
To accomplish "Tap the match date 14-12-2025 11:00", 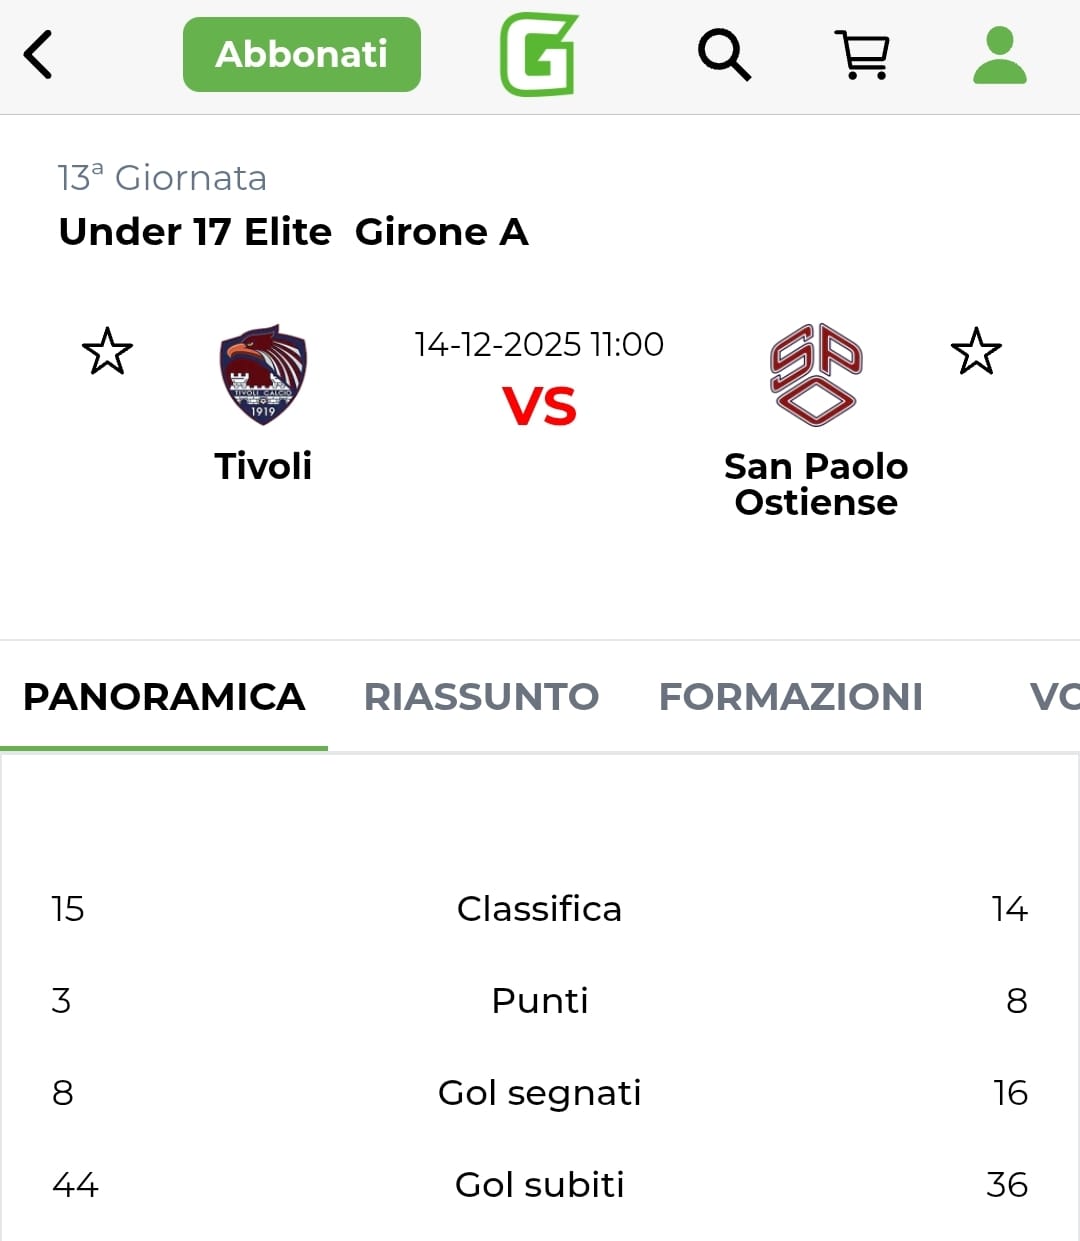I will [539, 345].
